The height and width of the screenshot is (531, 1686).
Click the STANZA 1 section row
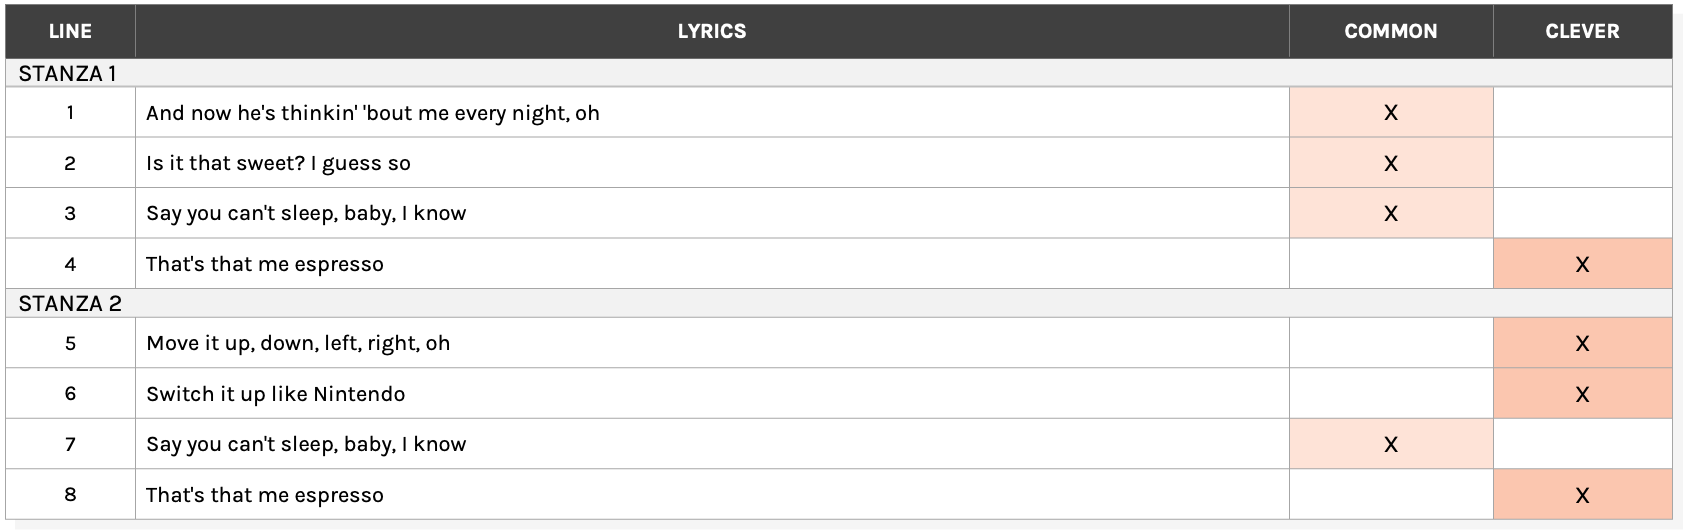point(68,73)
